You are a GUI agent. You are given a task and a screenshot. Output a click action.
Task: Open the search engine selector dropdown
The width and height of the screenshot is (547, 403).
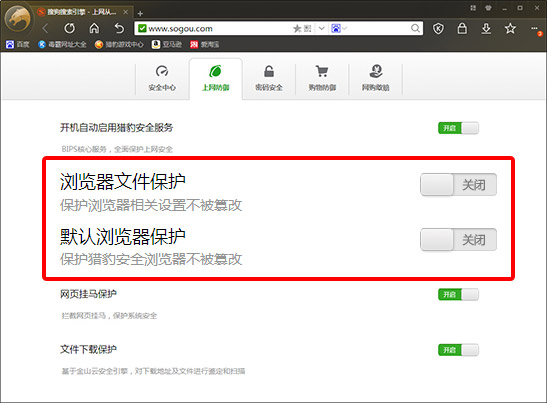pos(339,28)
